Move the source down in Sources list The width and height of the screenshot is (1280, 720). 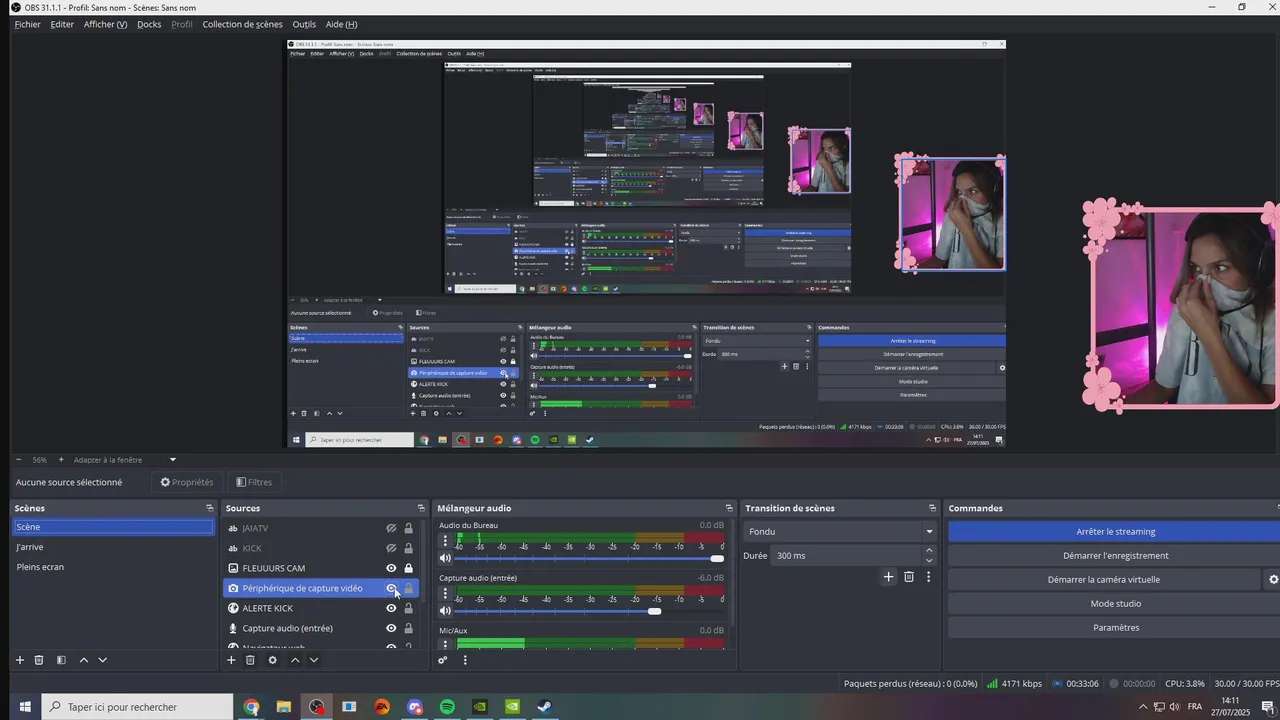coord(314,660)
